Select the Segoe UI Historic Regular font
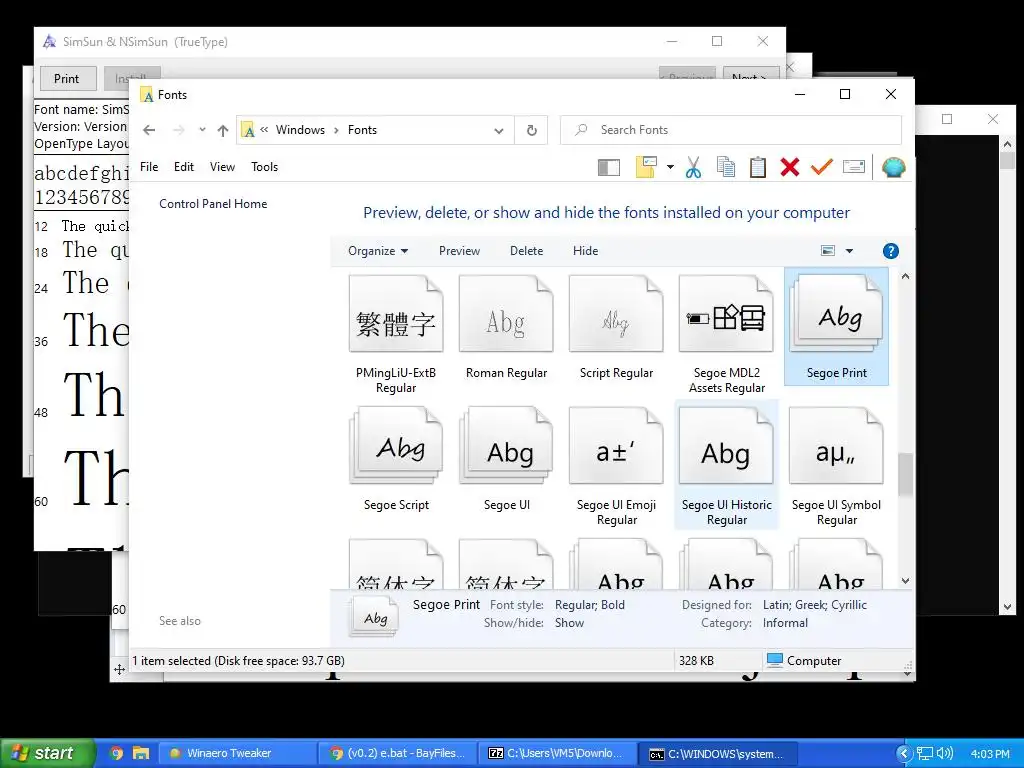The width and height of the screenshot is (1024, 768). [x=726, y=465]
